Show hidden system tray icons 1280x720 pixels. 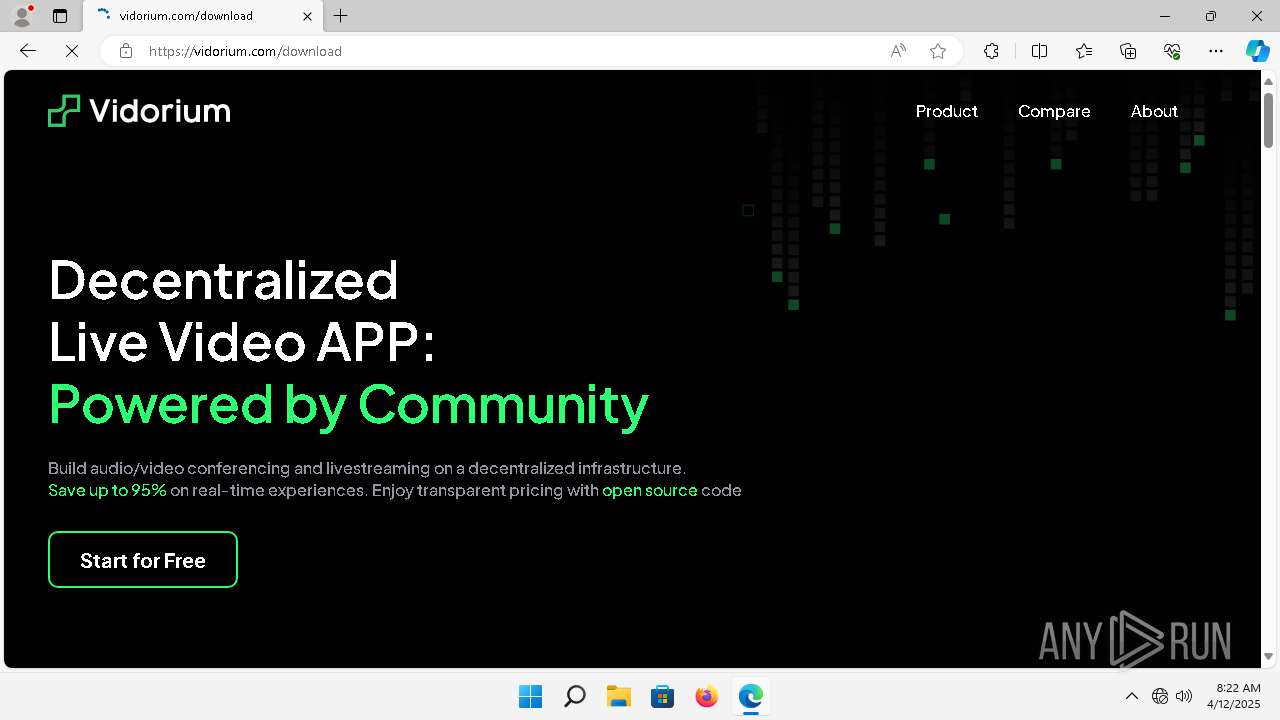[1131, 696]
